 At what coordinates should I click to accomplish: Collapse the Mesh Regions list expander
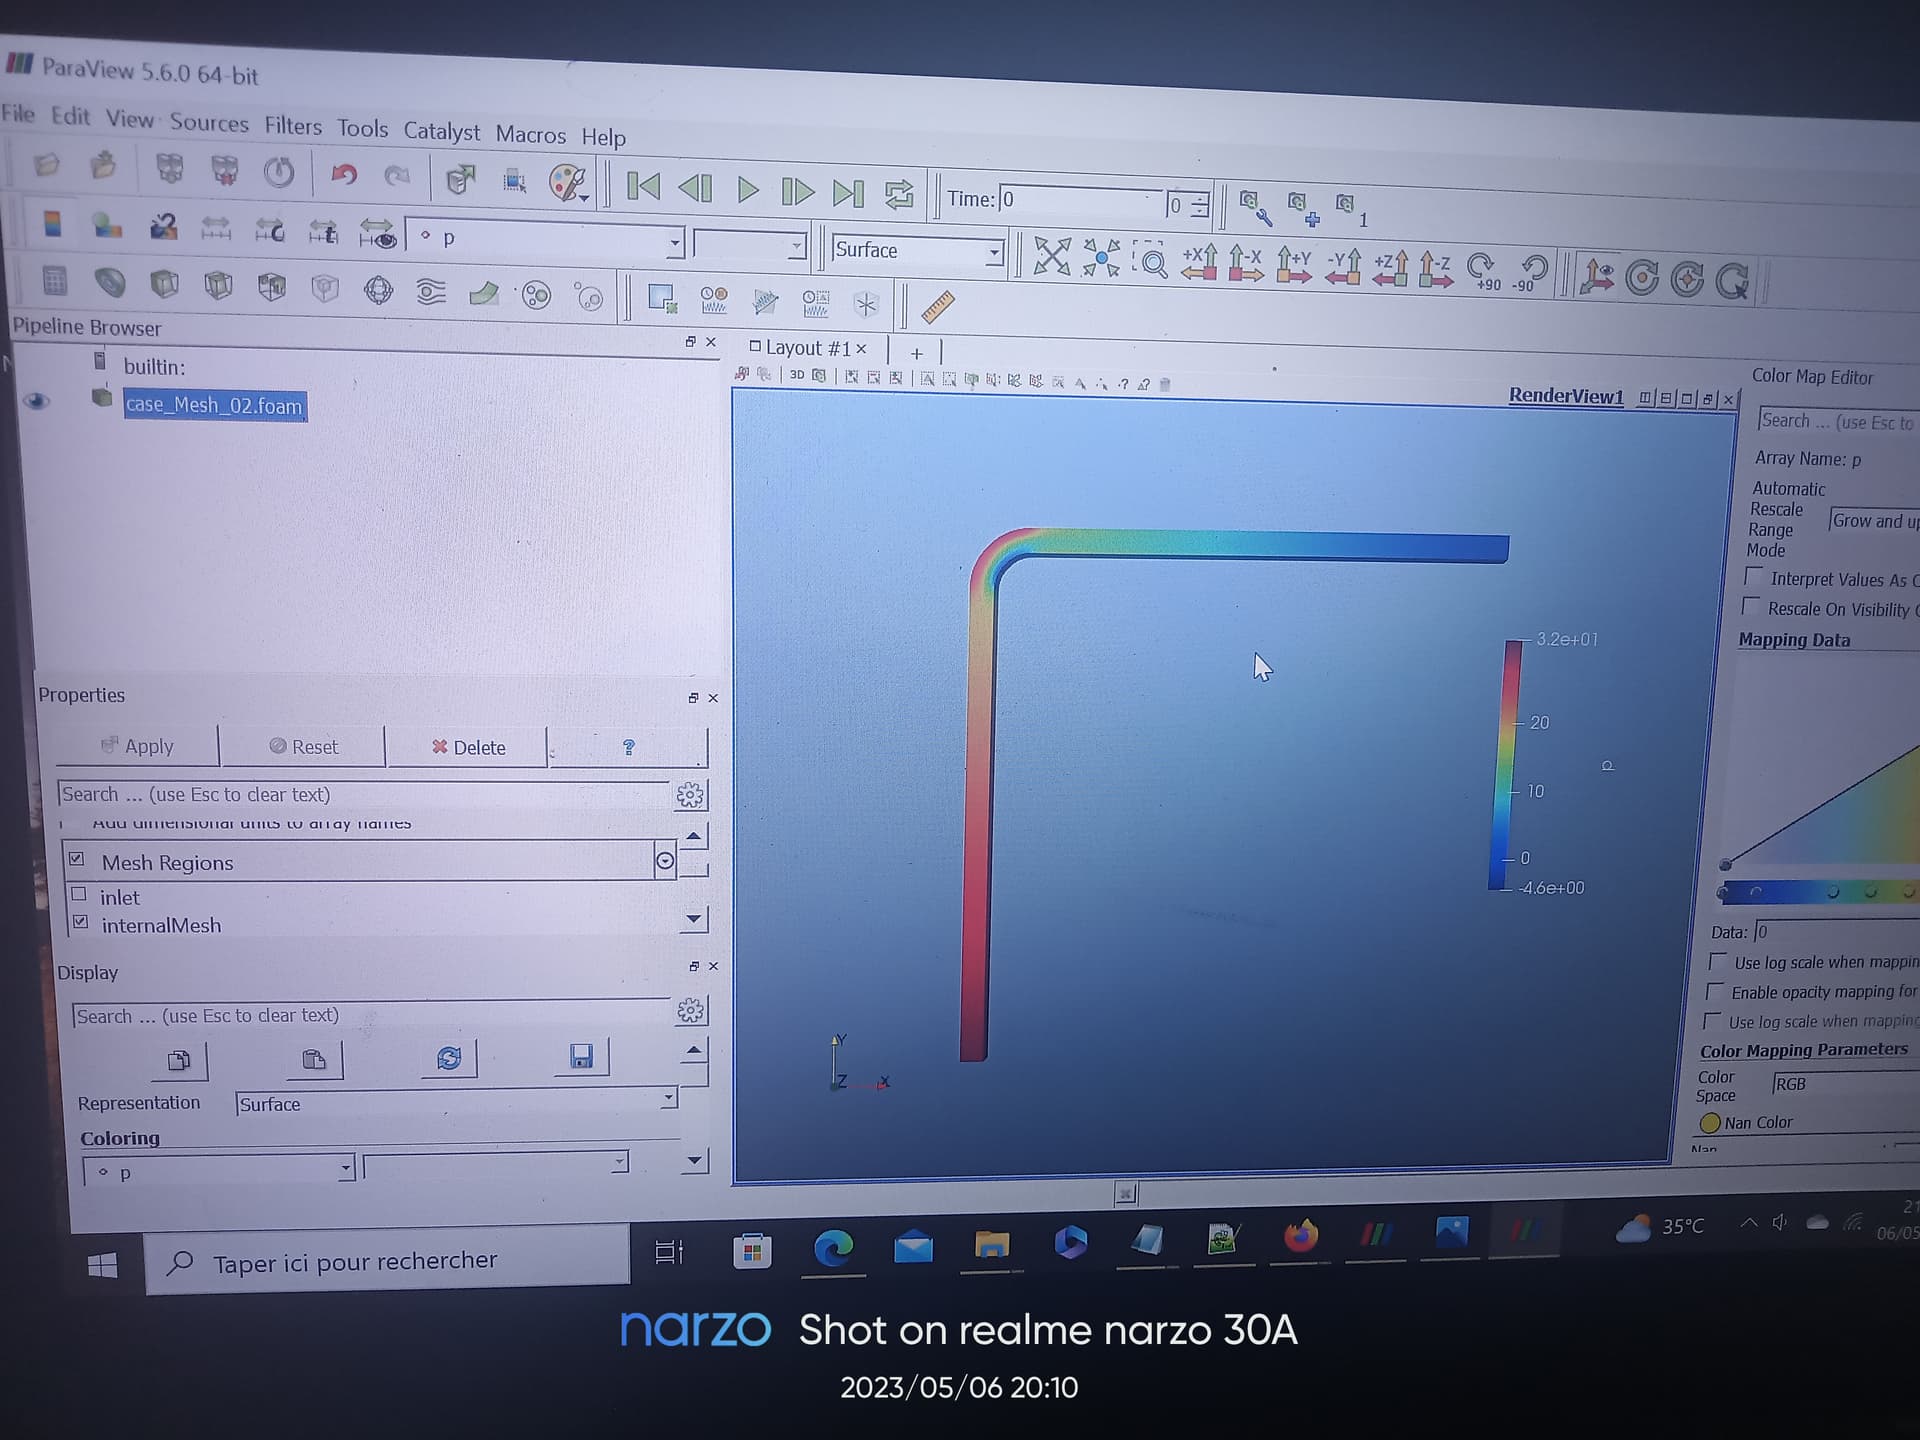point(665,861)
